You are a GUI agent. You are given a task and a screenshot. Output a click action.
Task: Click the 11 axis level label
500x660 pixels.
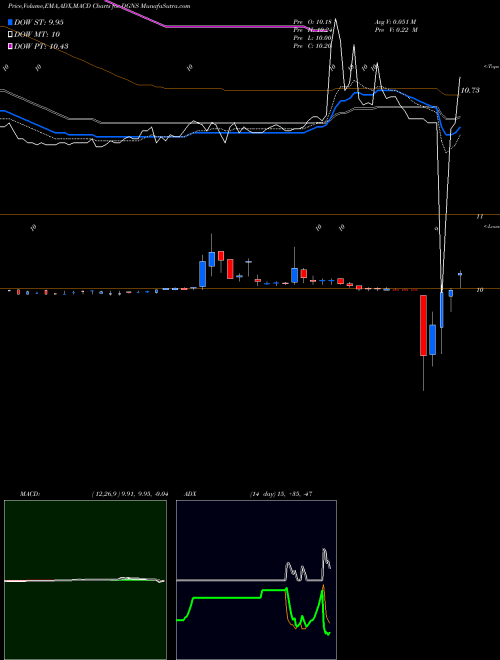(479, 217)
